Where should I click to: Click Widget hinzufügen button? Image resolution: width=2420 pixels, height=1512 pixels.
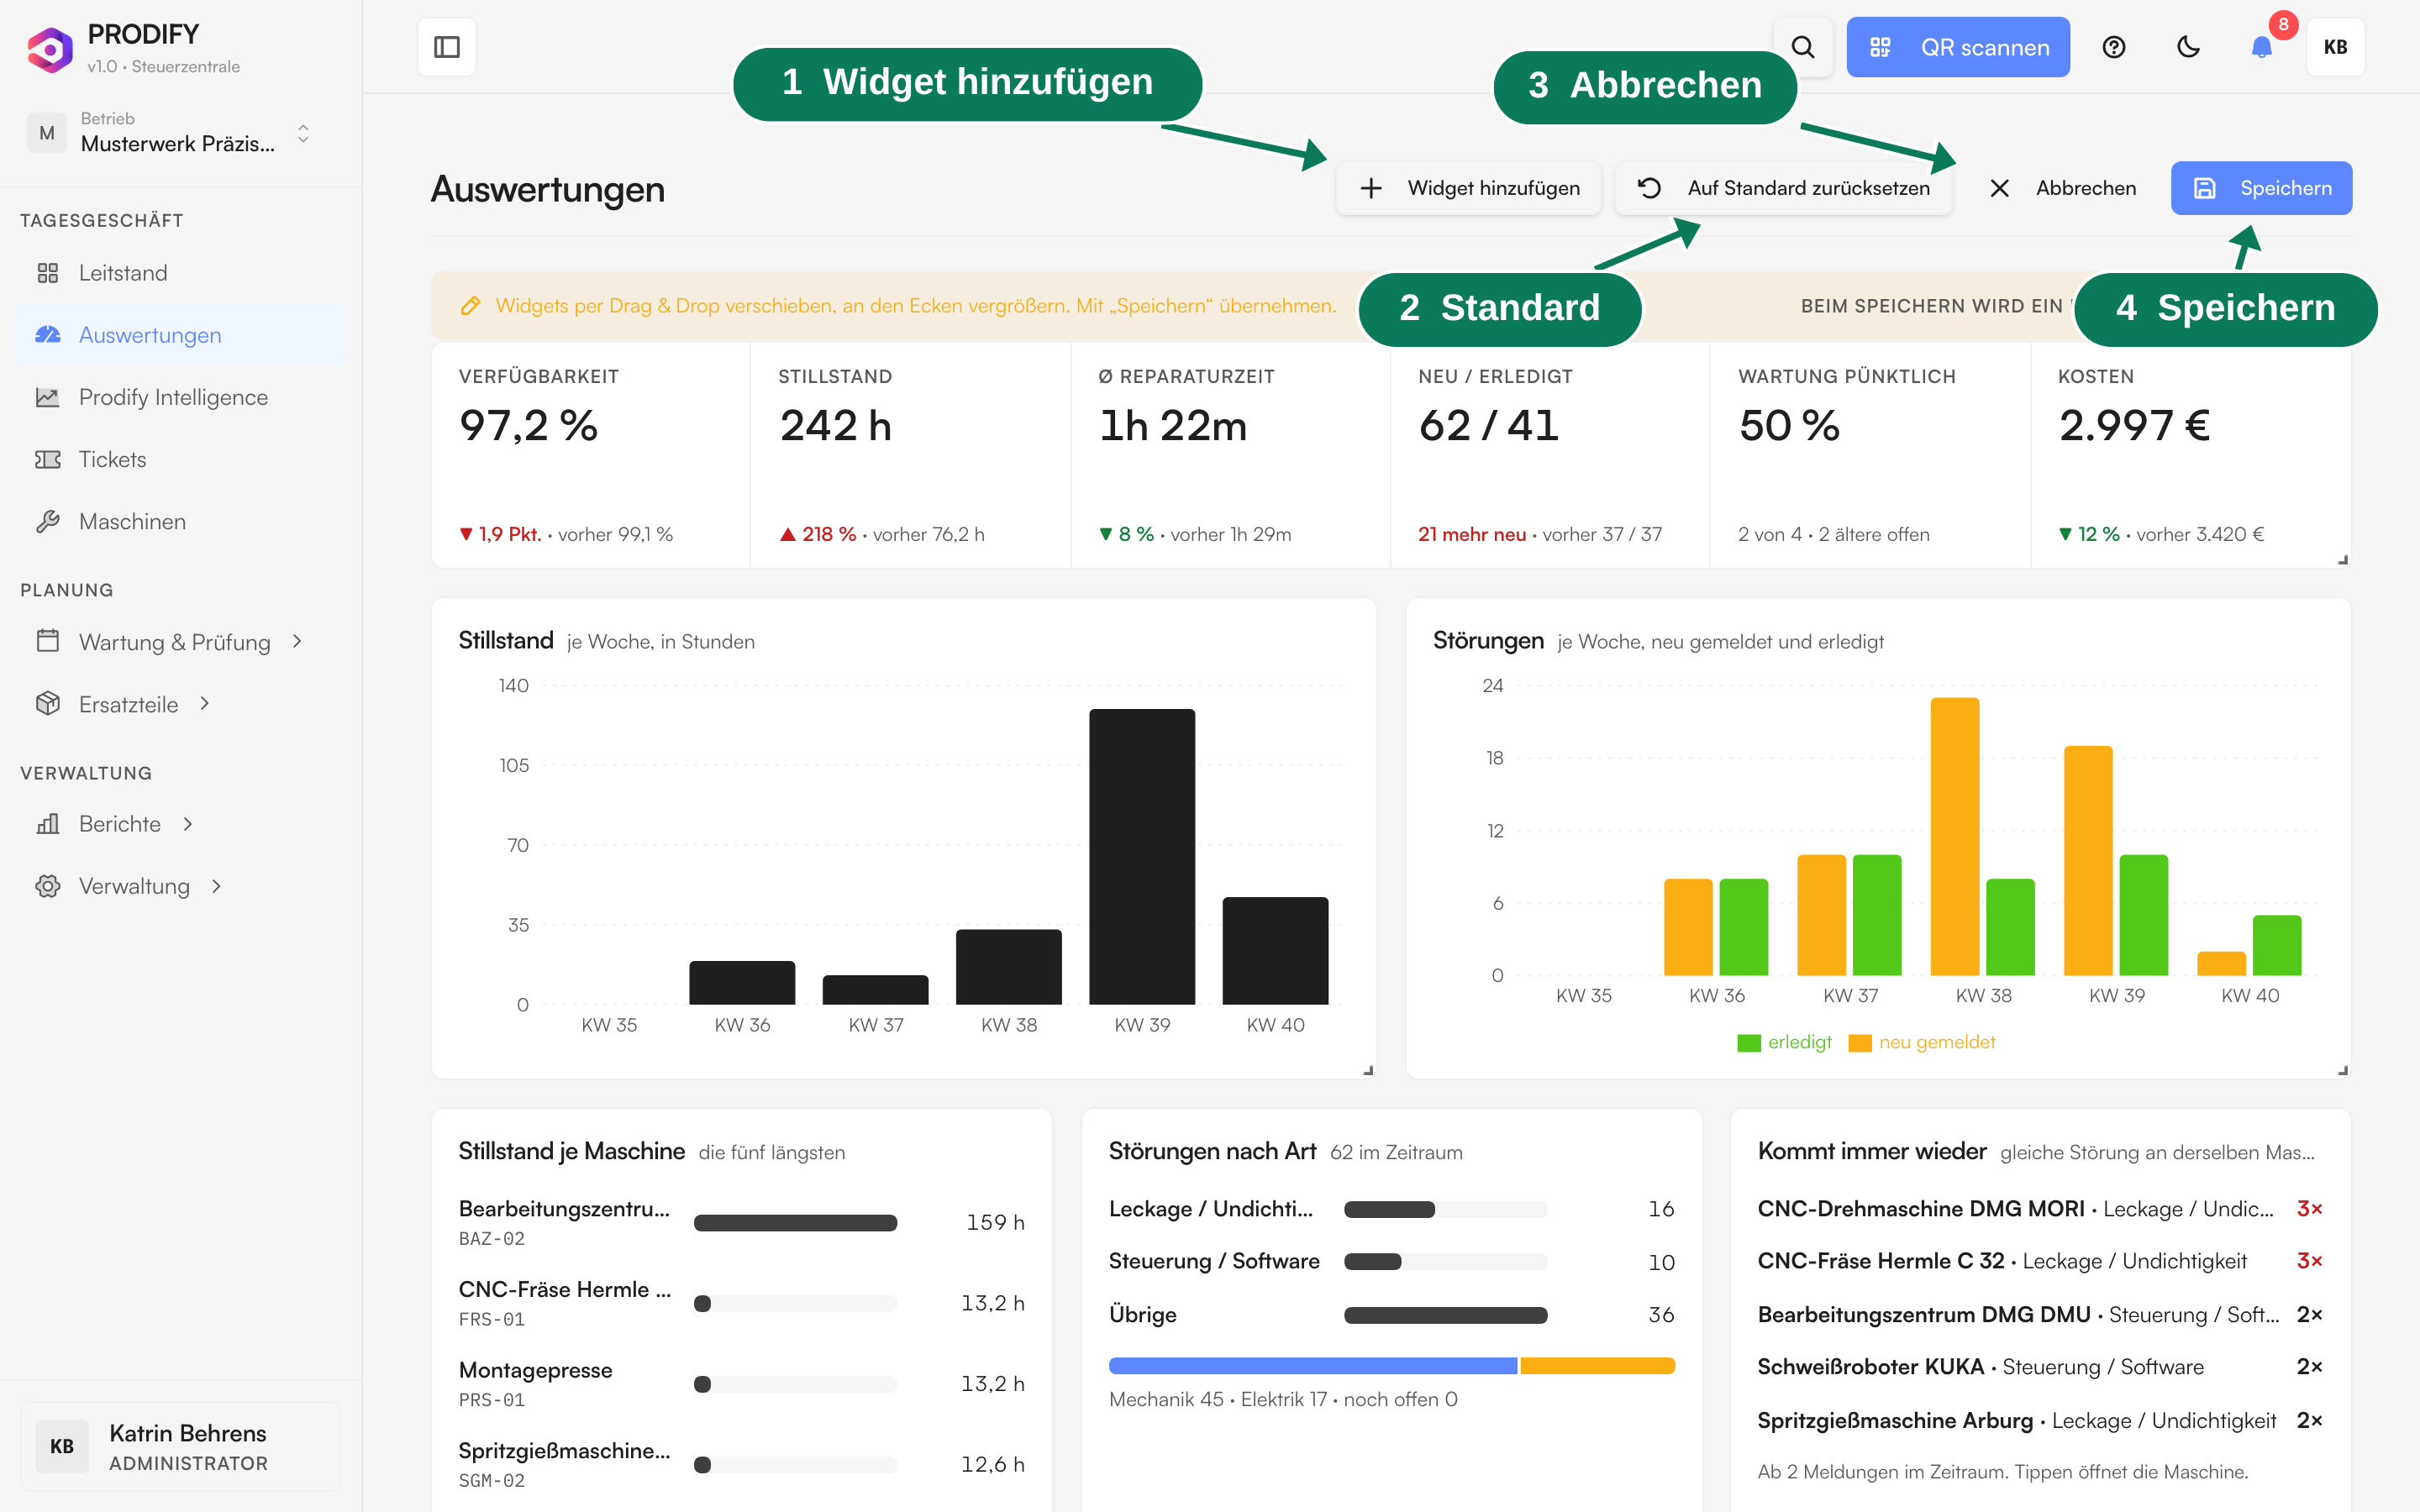[1469, 188]
